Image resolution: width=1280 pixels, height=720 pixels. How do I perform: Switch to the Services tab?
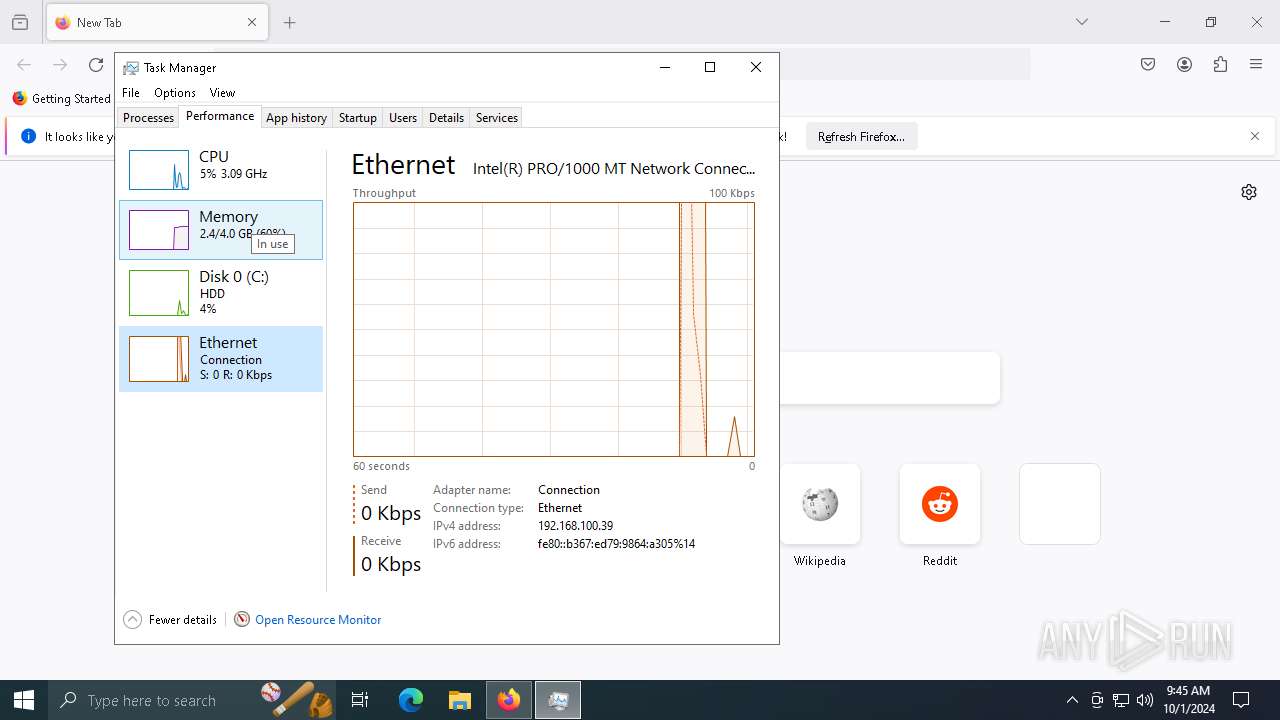point(497,117)
